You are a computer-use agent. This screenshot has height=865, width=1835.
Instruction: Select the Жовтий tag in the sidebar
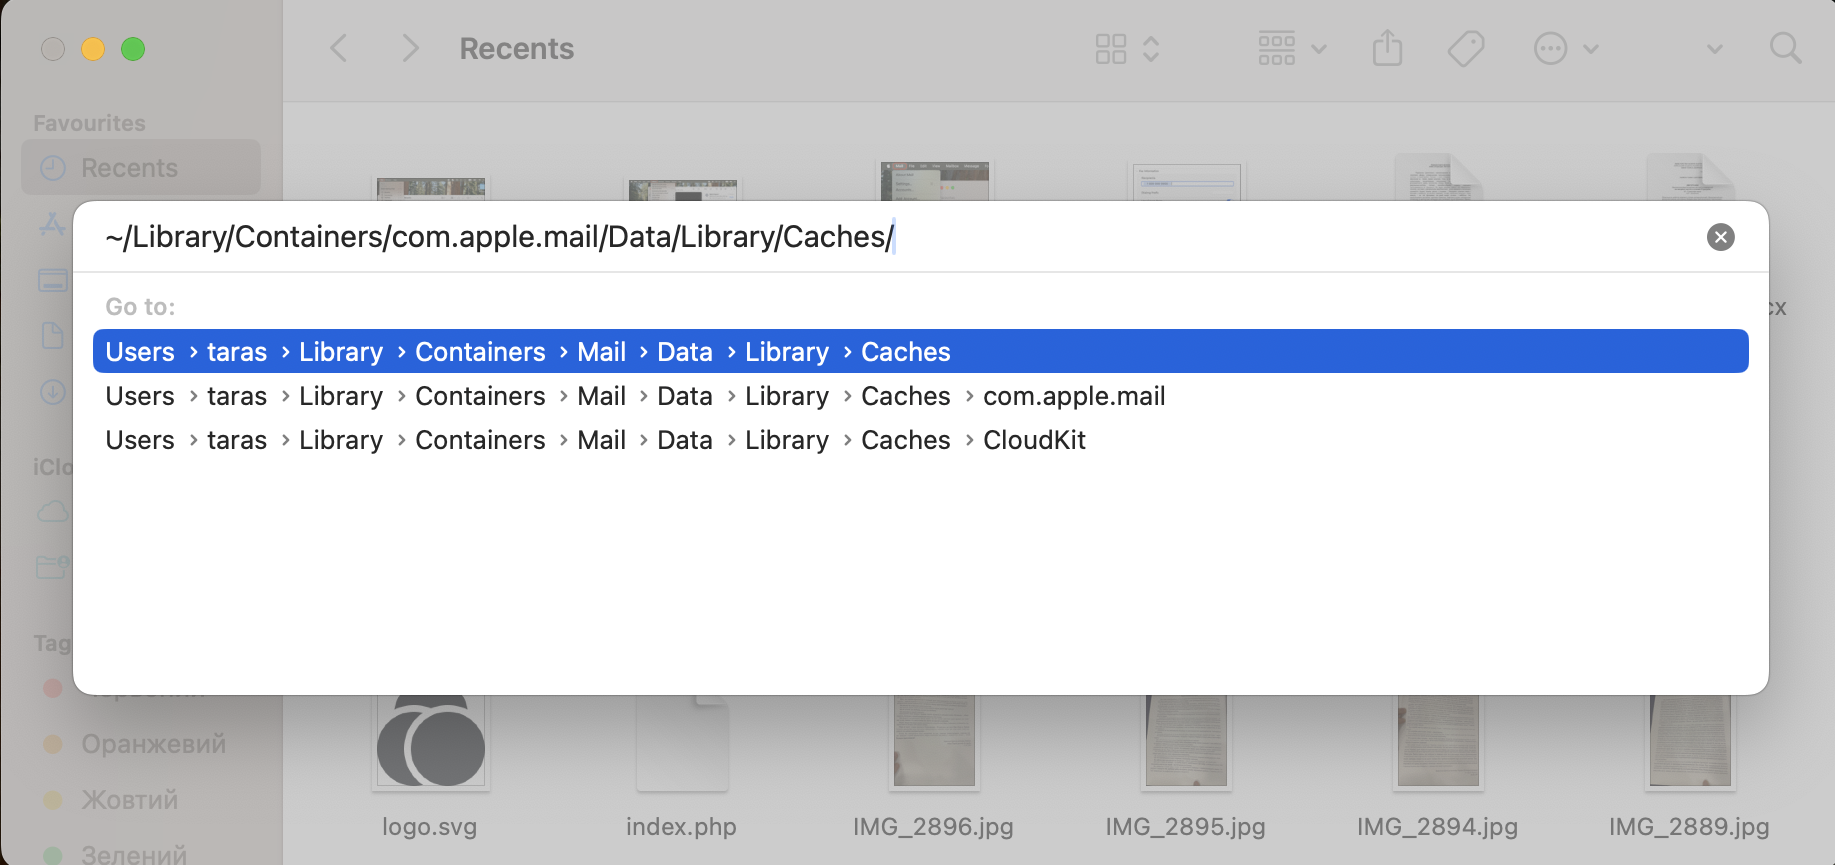[x=129, y=799]
